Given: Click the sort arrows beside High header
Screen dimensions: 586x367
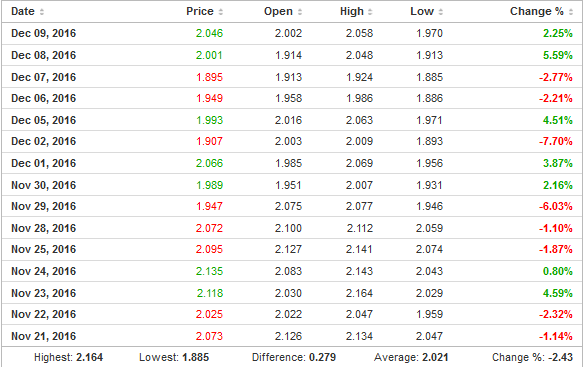Looking at the screenshot, I should coord(370,12).
